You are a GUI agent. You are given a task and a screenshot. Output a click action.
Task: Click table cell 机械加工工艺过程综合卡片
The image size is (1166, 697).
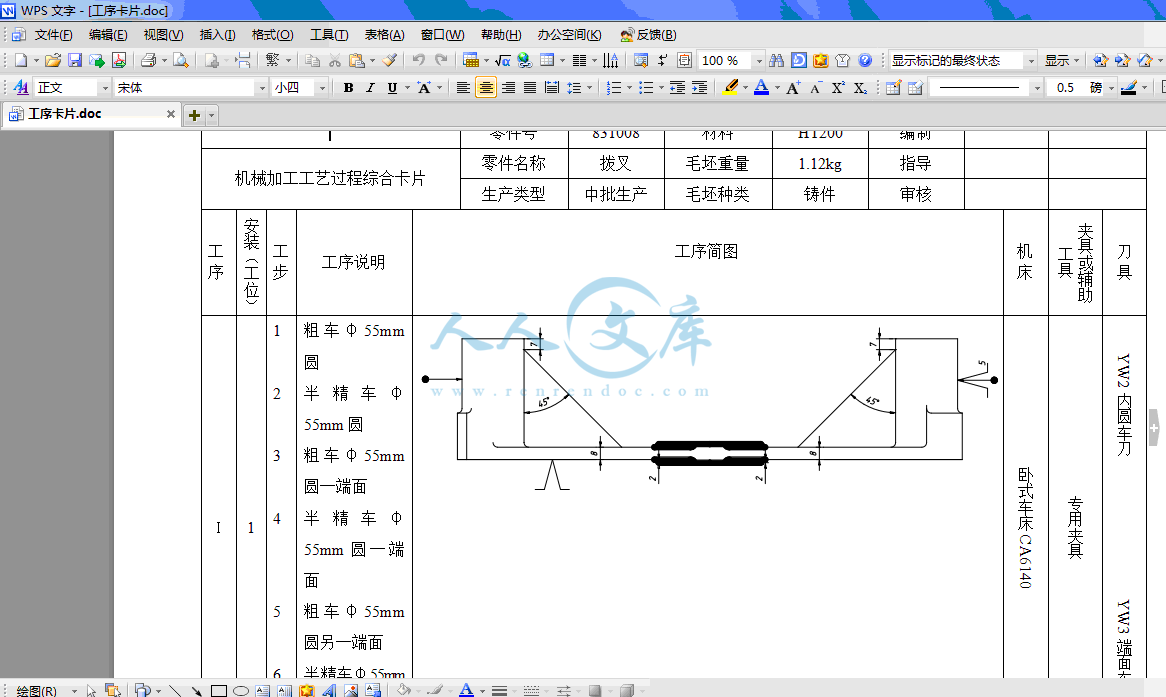click(x=329, y=179)
